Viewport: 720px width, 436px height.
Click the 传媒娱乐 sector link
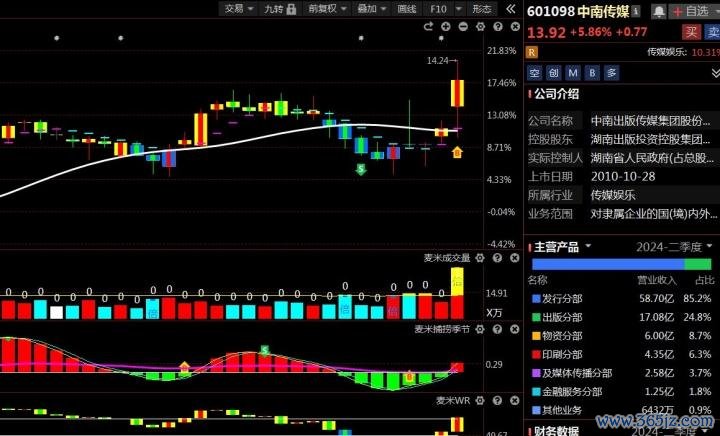(x=667, y=52)
